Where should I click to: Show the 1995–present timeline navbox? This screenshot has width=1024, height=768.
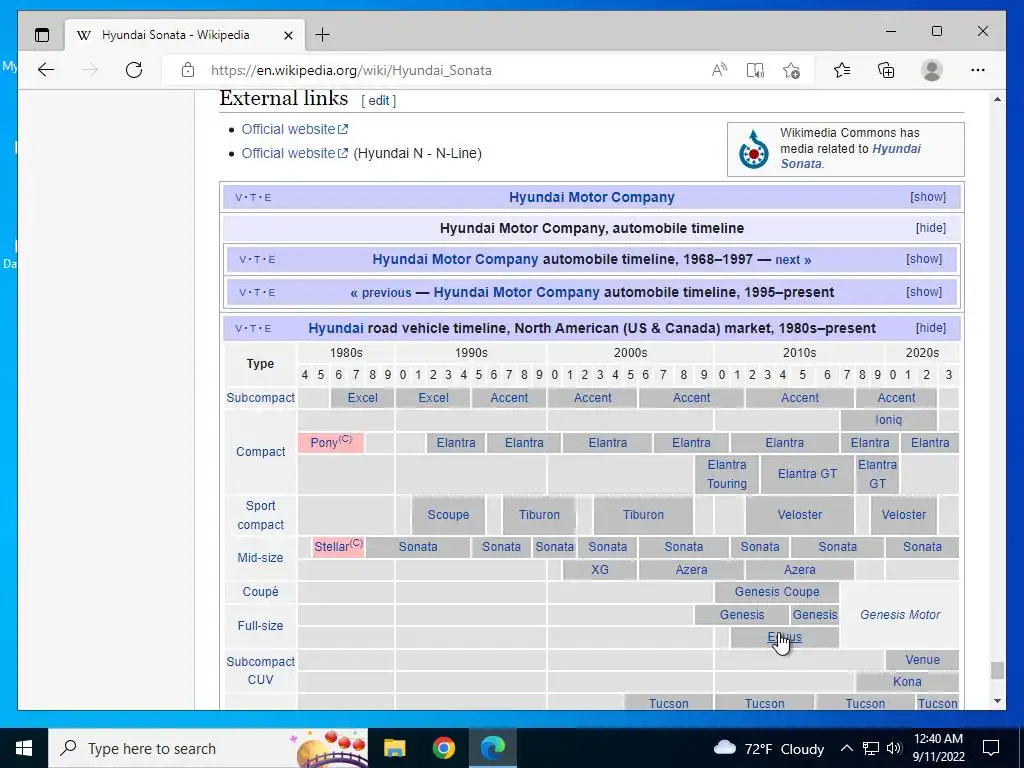(924, 292)
